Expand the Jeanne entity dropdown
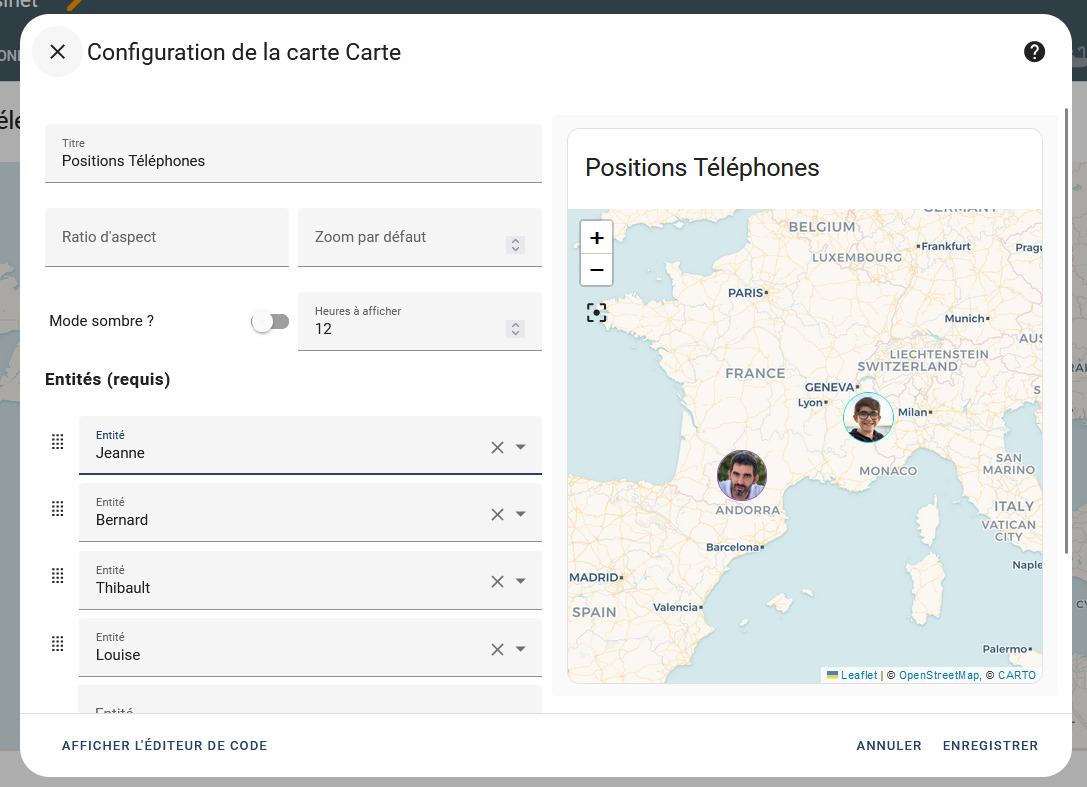This screenshot has height=787, width=1087. [x=521, y=447]
